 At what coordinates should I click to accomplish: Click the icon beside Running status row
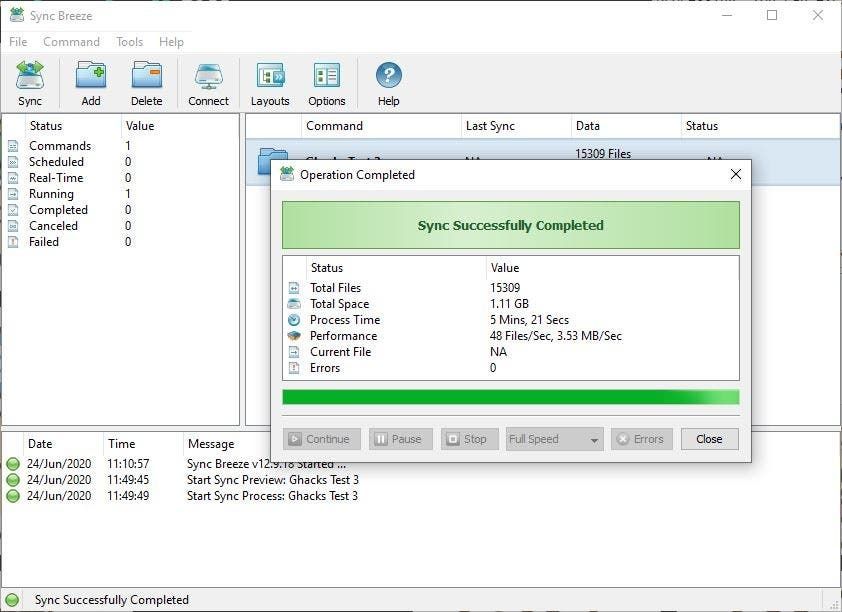pos(13,194)
